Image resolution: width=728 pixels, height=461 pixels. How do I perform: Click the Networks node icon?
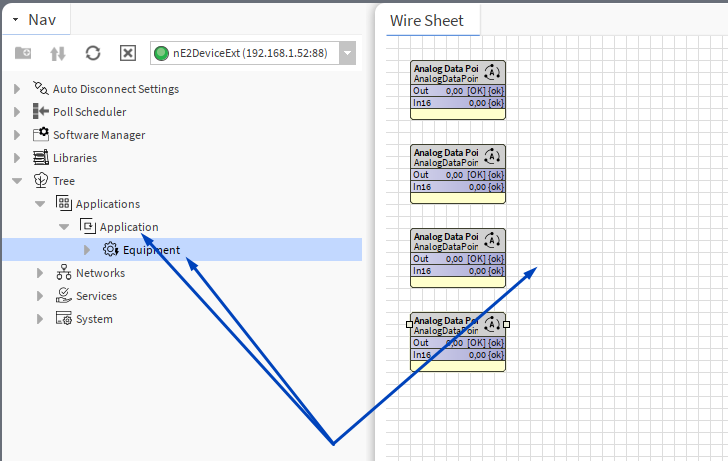[x=64, y=273]
